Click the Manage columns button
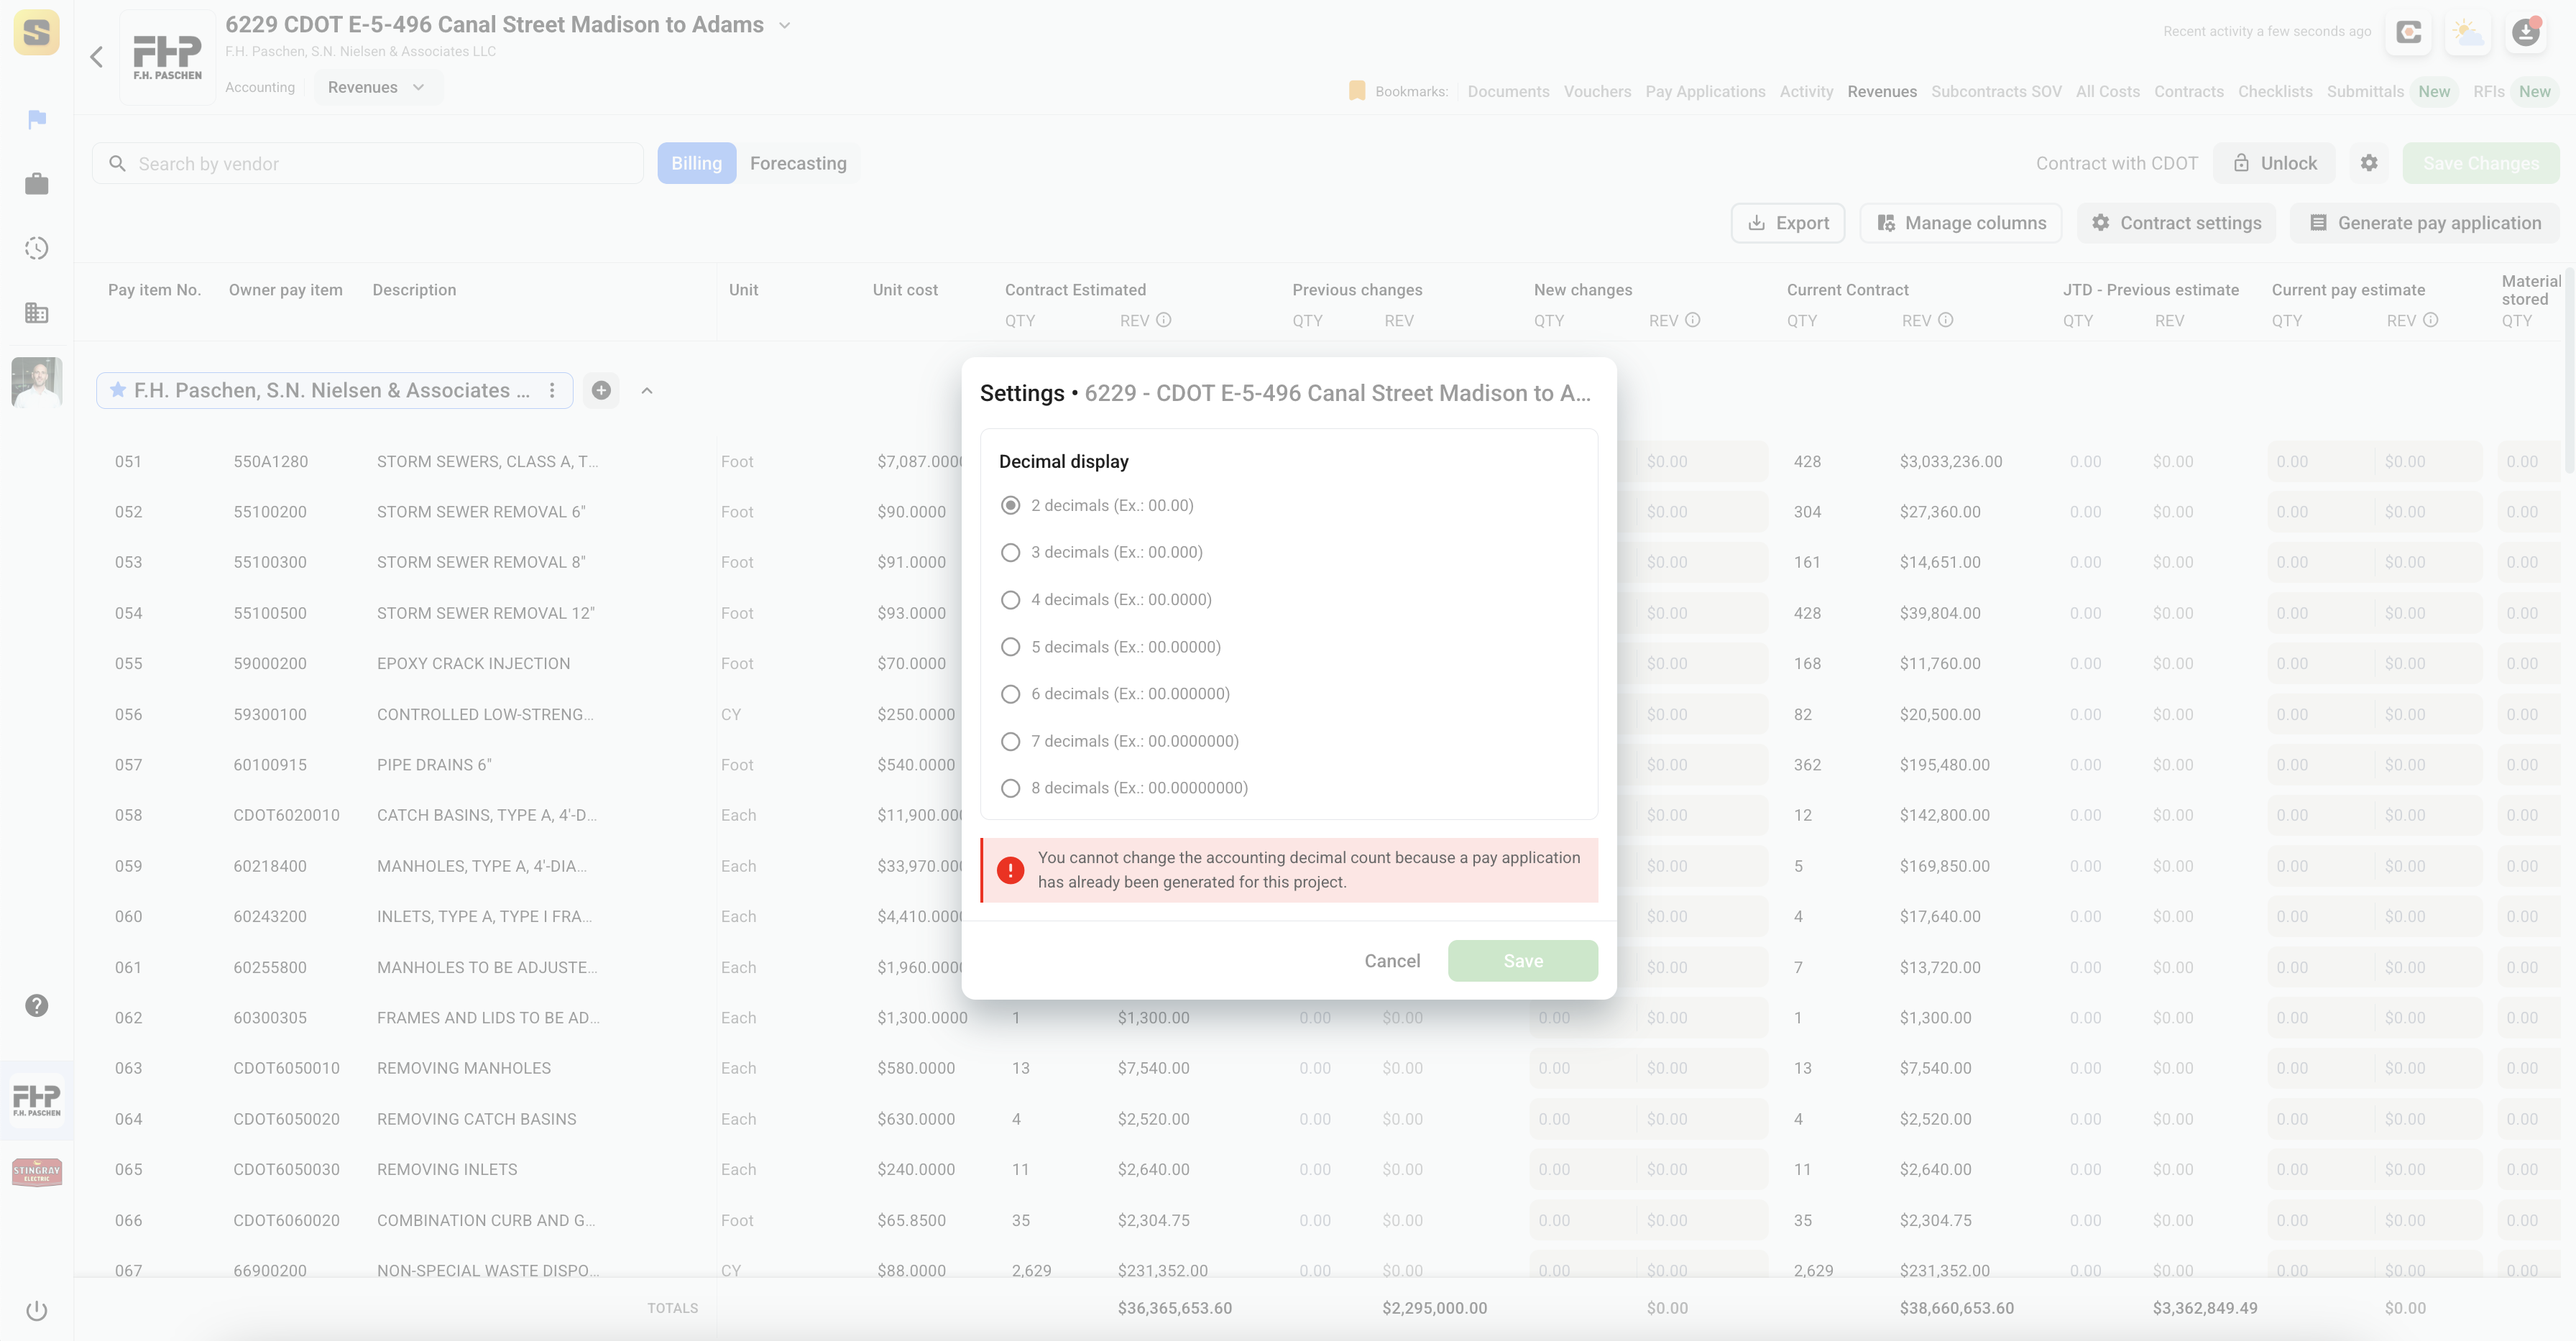Viewport: 2576px width, 1341px height. 1960,223
